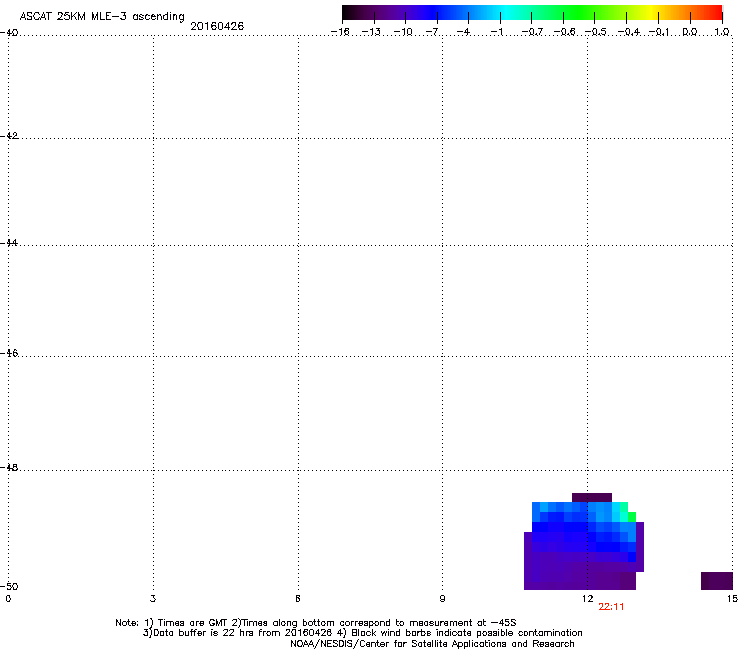Click the red 22:11 time label
740x650 pixels.
click(611, 607)
